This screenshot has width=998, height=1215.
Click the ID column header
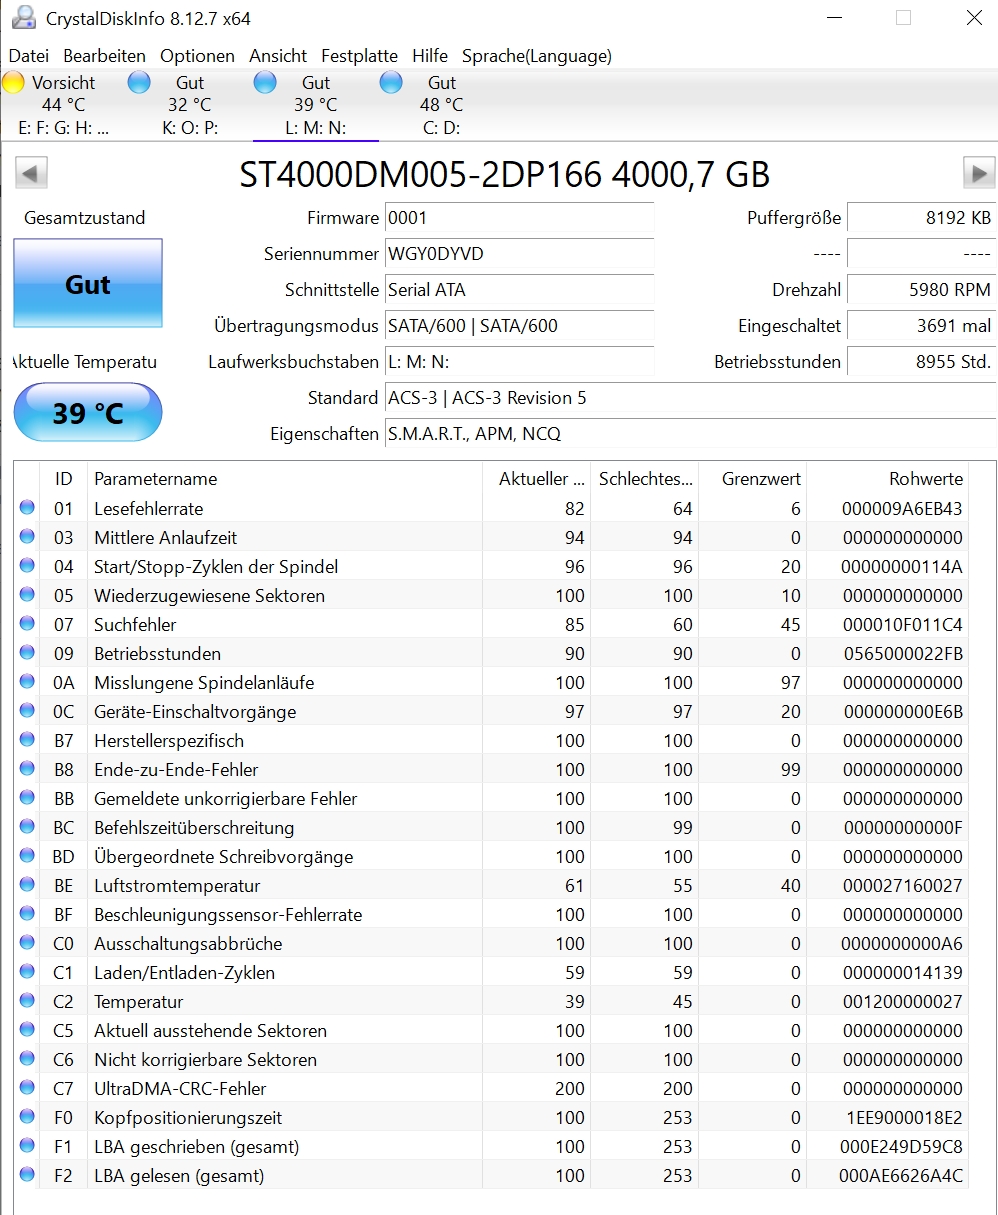[x=64, y=479]
